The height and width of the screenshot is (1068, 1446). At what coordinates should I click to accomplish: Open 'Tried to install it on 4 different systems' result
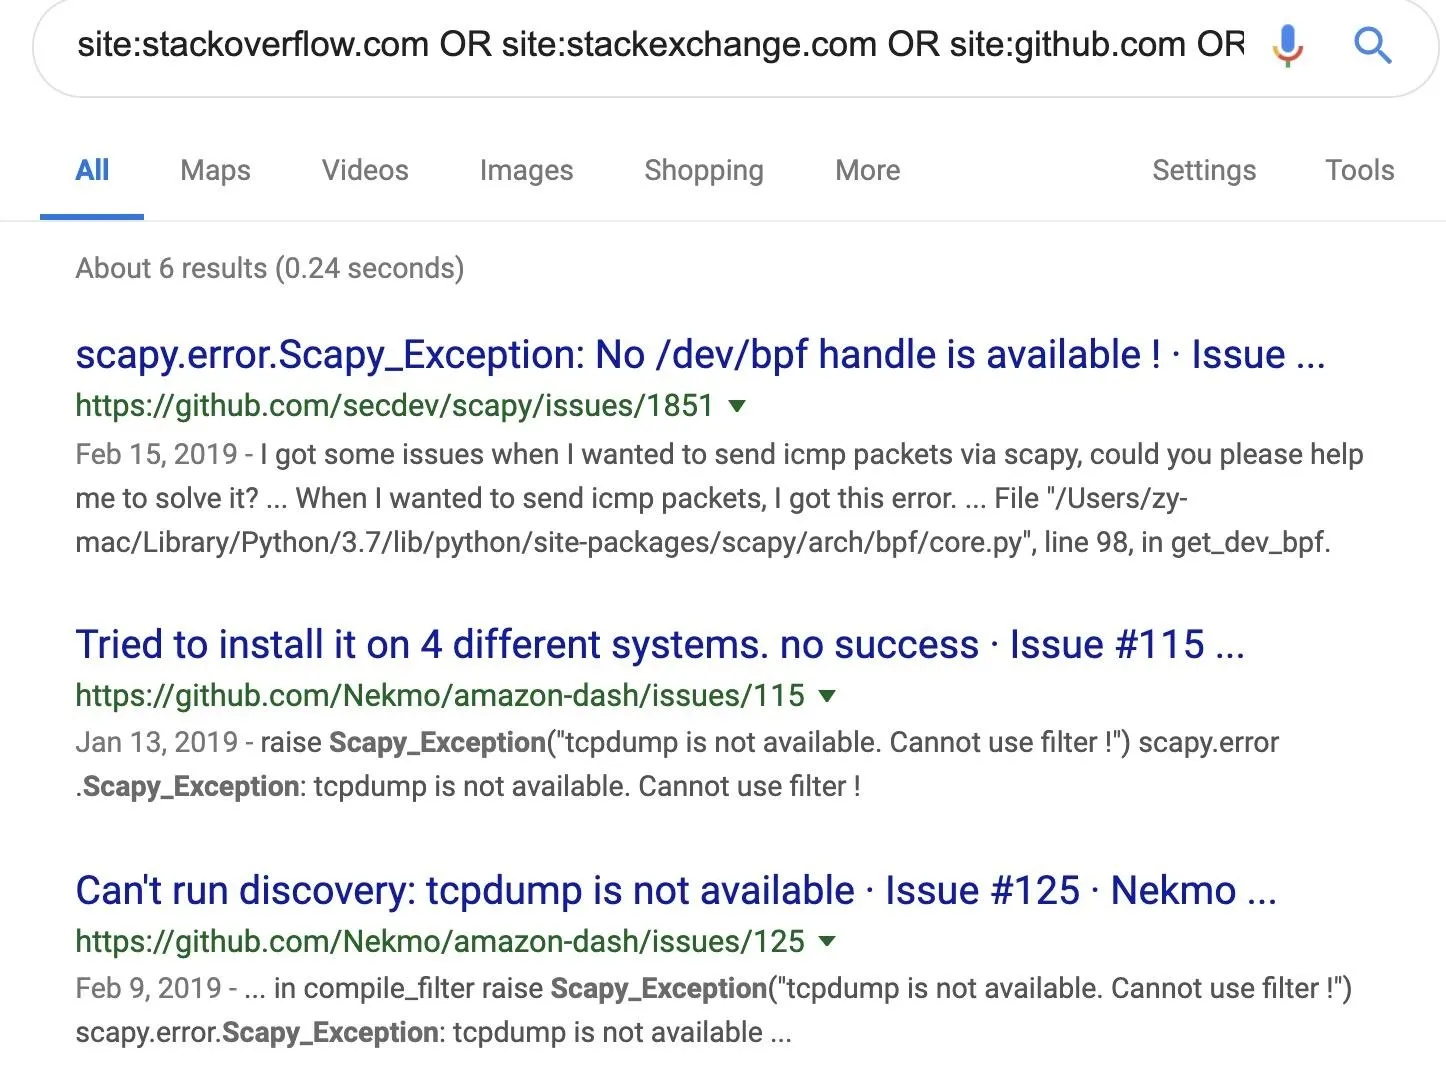click(x=660, y=645)
